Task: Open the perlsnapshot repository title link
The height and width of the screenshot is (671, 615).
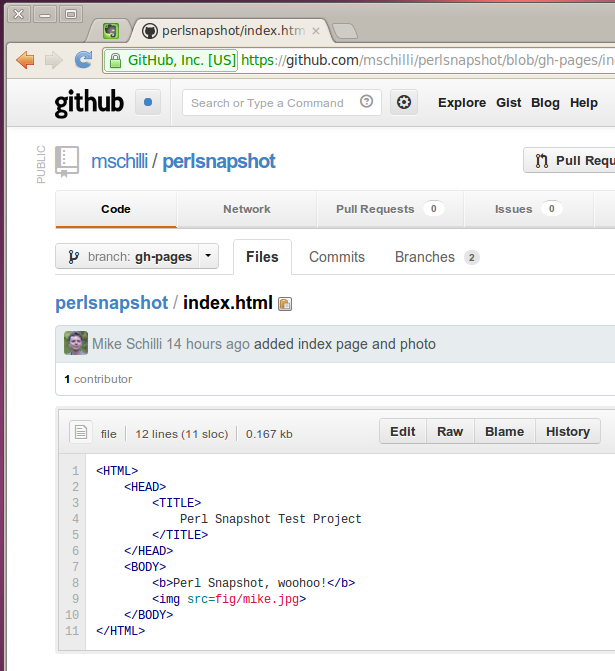Action: (219, 161)
